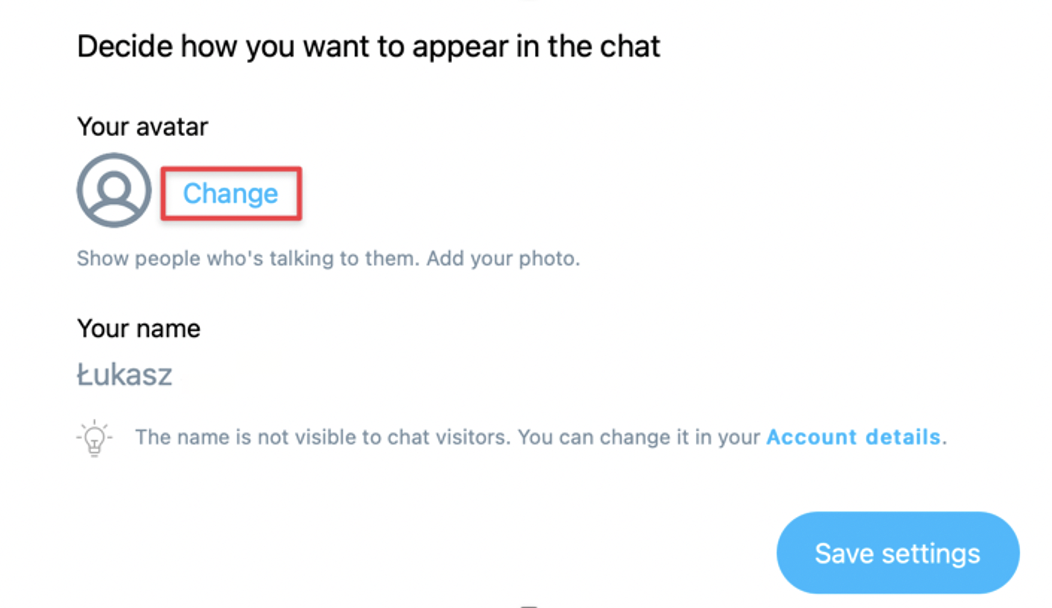Click the default avatar placeholder icon
This screenshot has width=1052, height=608.
click(114, 190)
